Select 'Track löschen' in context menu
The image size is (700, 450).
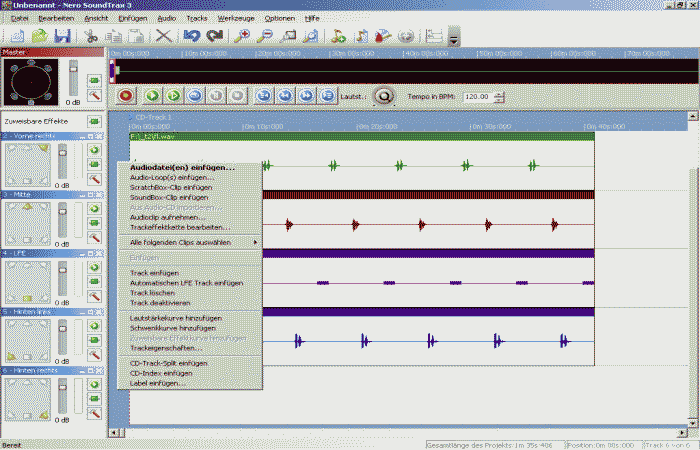(x=154, y=293)
